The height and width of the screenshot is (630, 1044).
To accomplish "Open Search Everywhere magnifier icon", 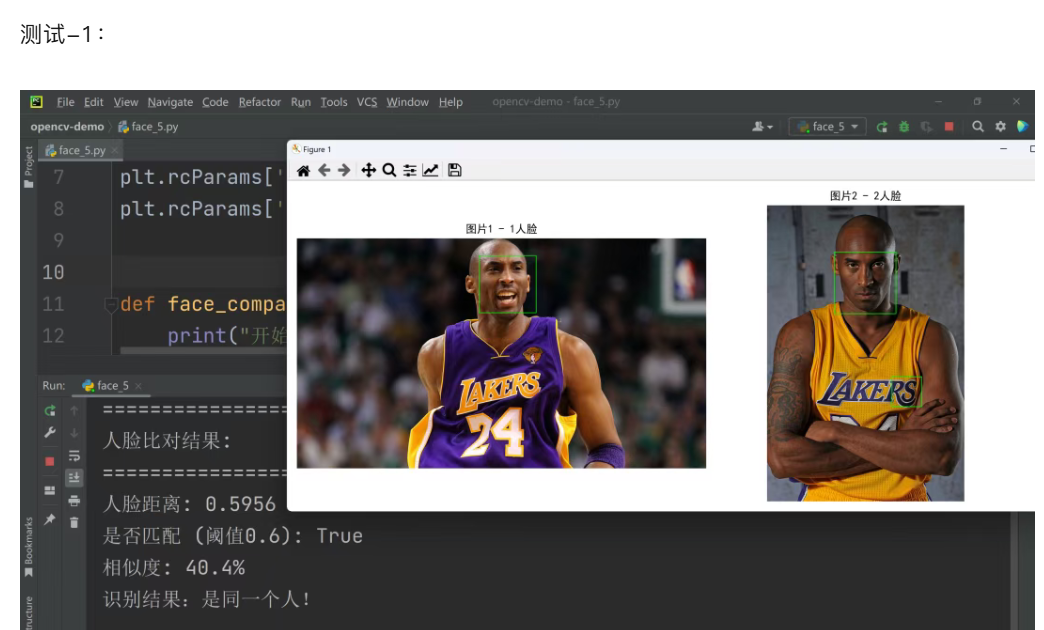I will pos(978,127).
